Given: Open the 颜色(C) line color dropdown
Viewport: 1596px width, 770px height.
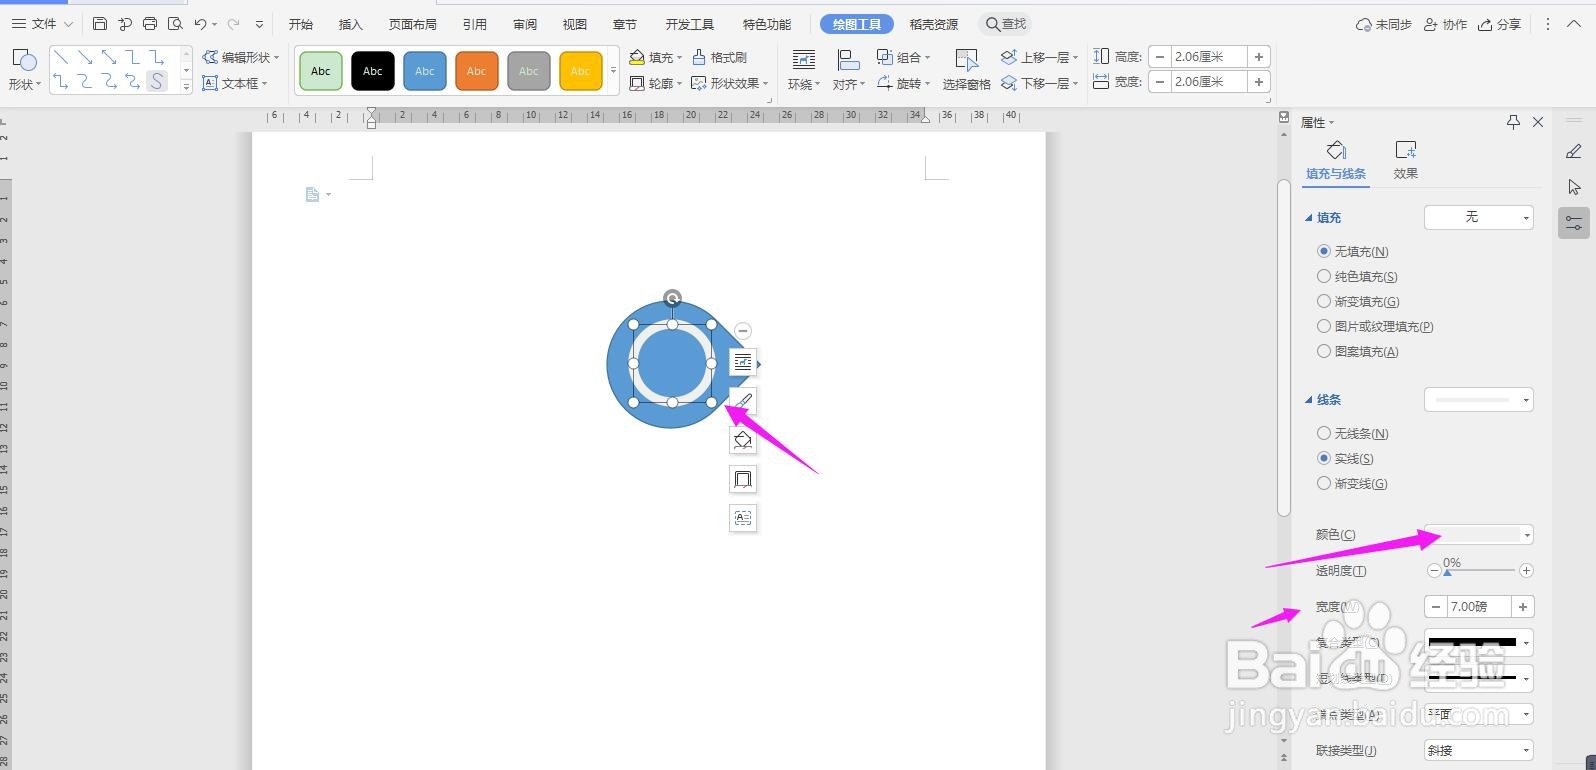Looking at the screenshot, I should click(1478, 535).
